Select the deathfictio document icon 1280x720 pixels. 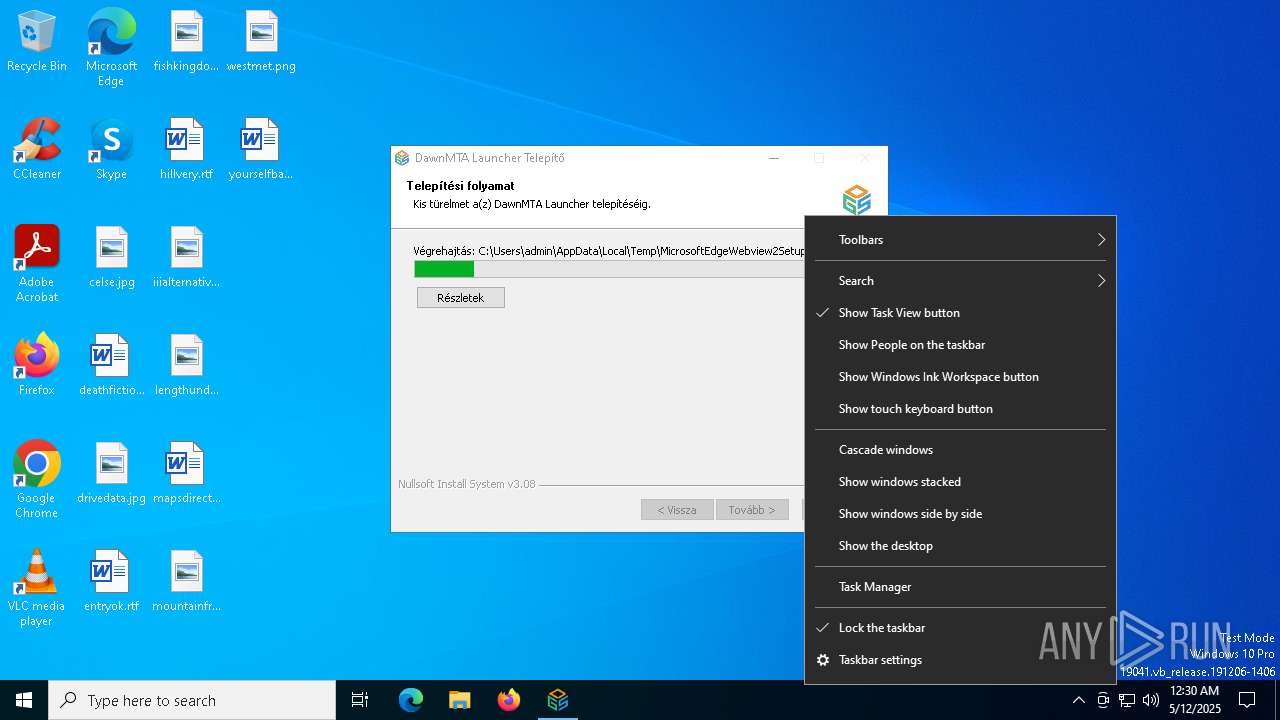111,366
